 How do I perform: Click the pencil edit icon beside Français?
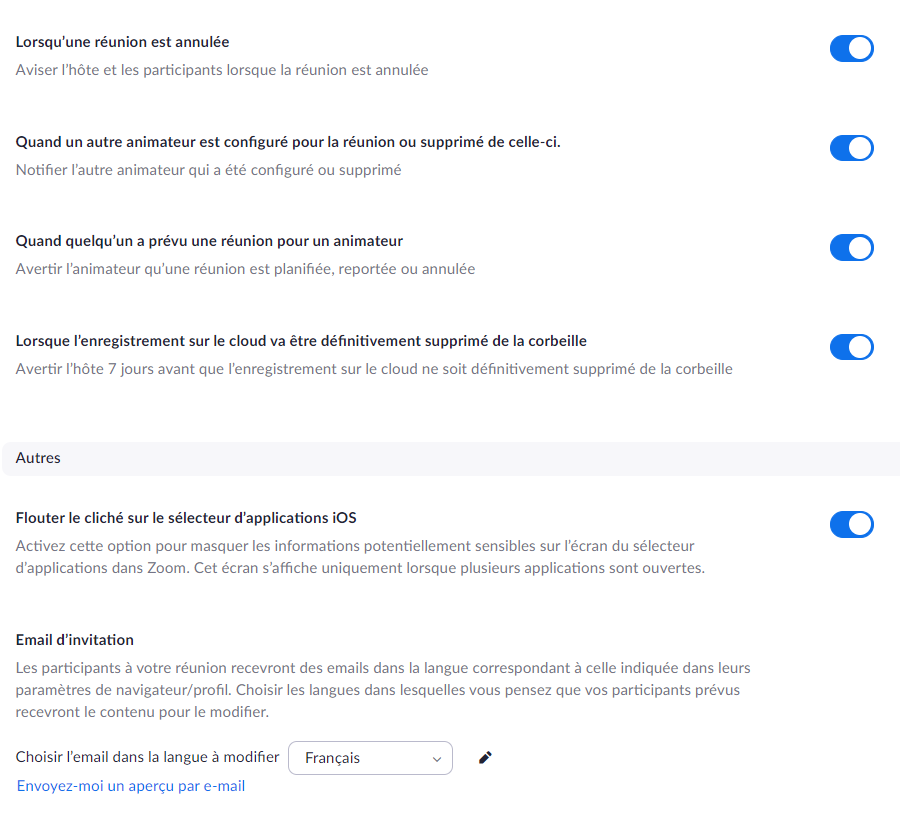pos(486,758)
